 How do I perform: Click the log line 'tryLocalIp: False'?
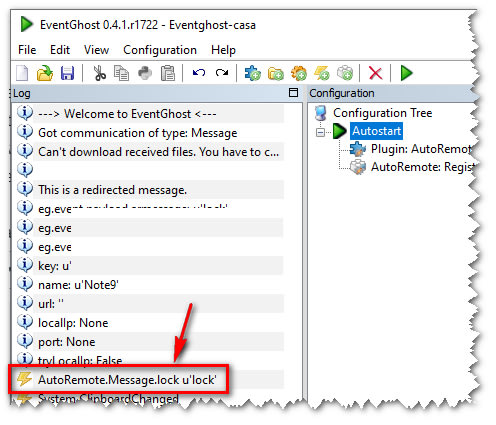pos(80,361)
